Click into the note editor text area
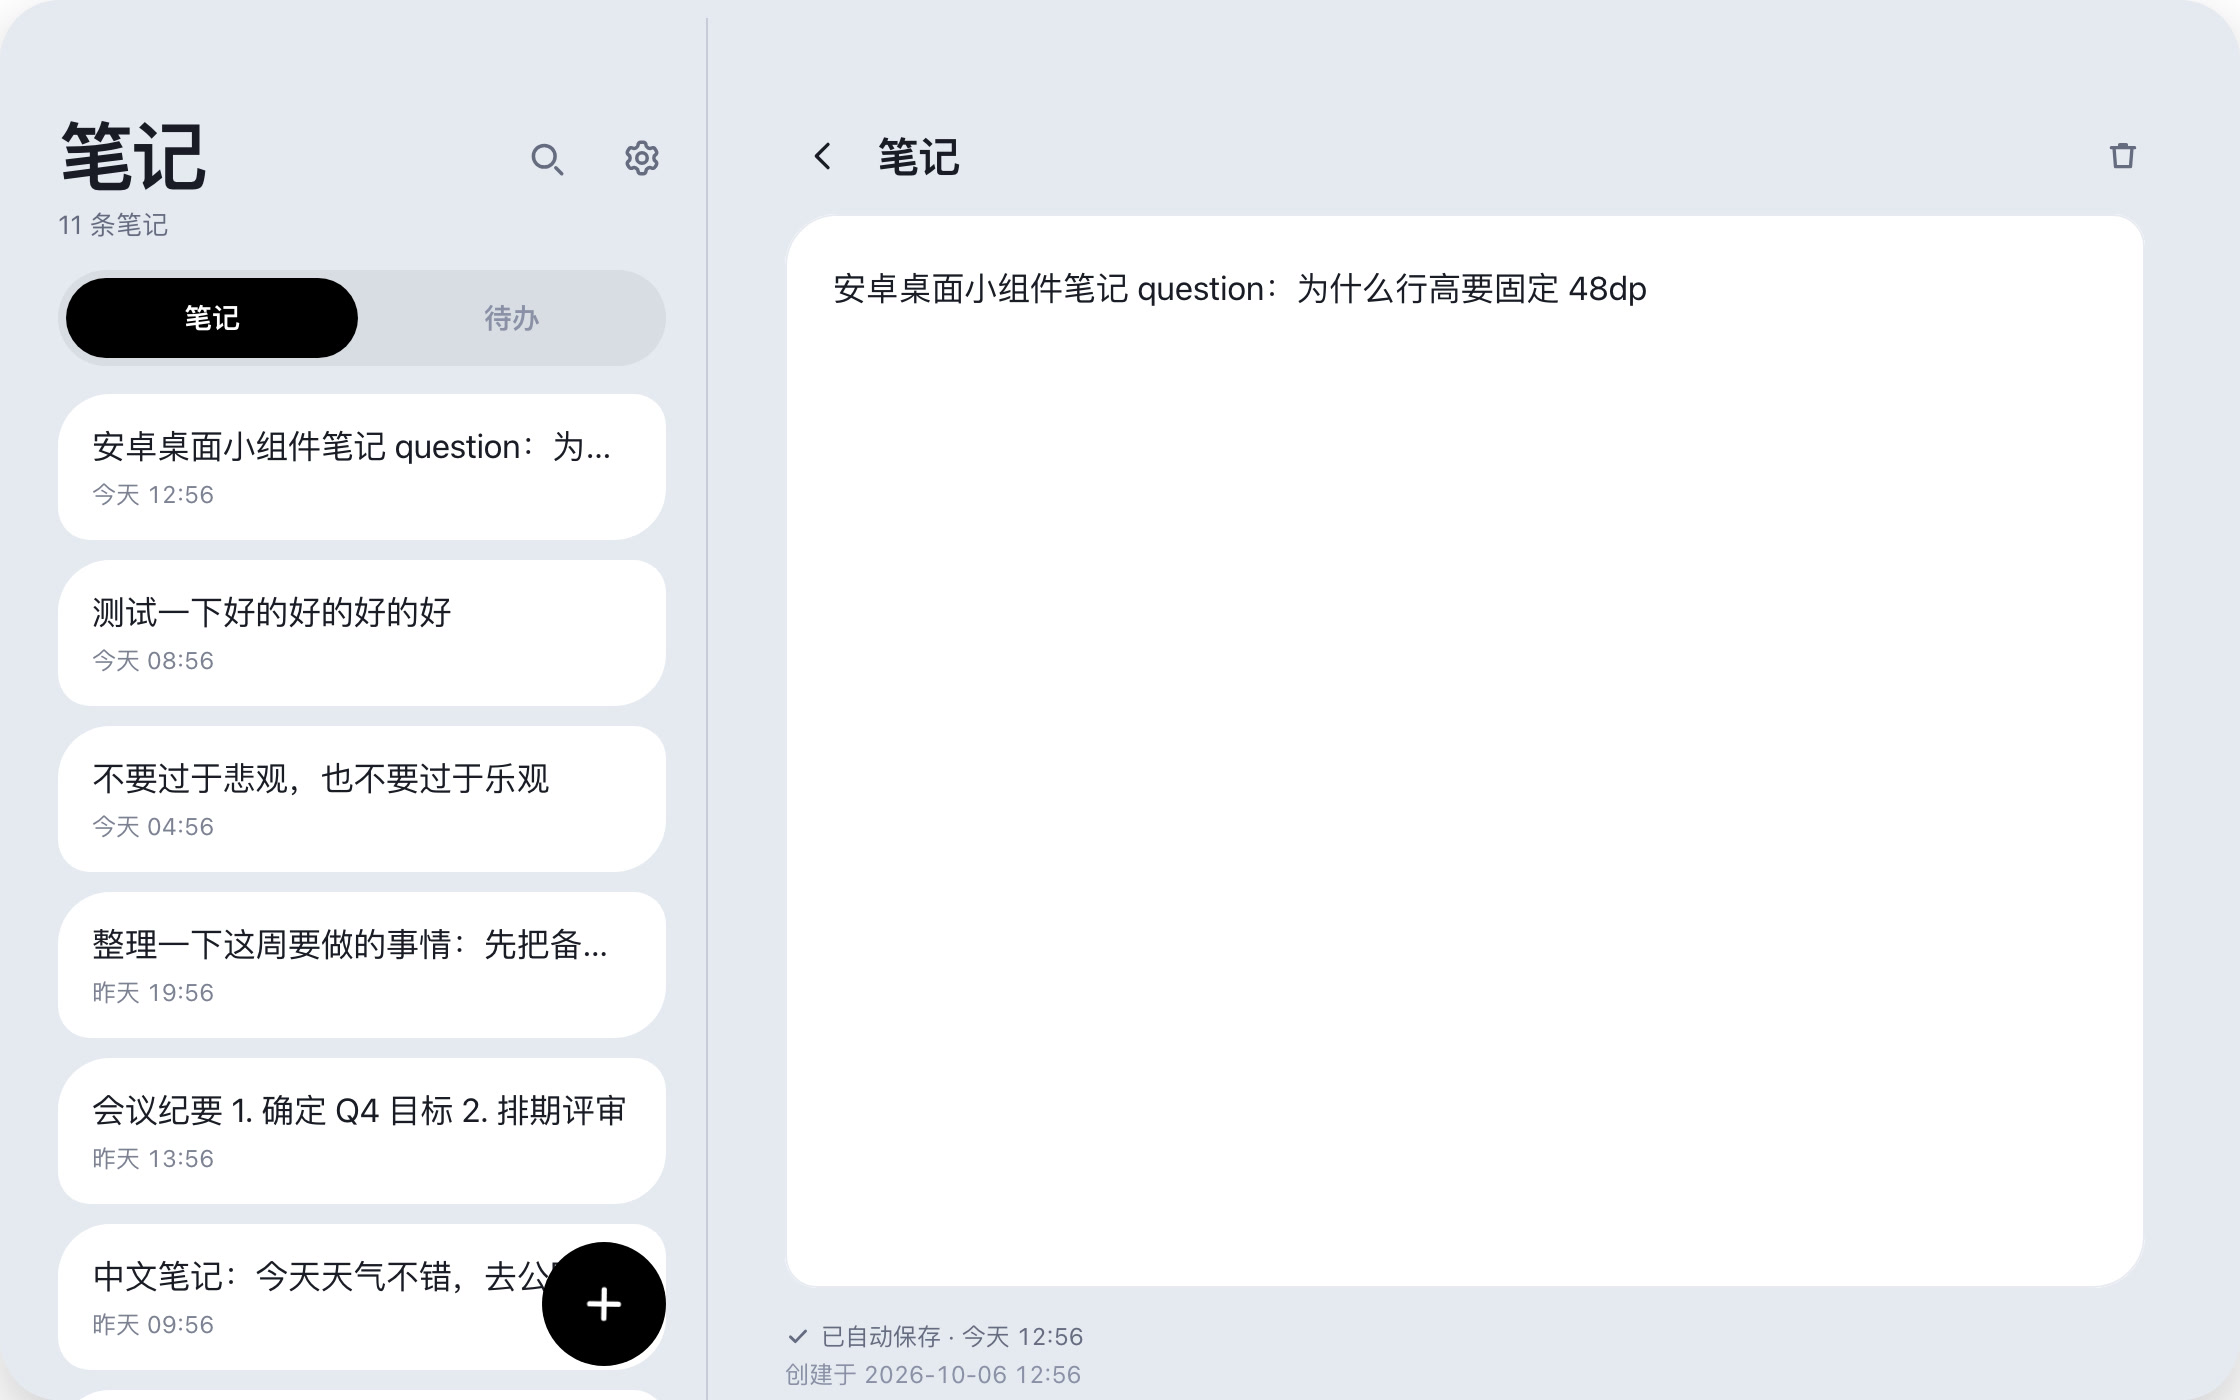 tap(1465, 750)
